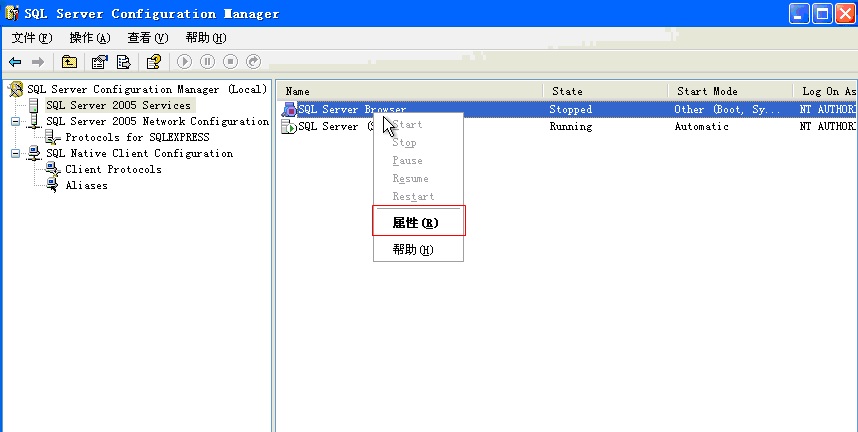
Task: Select the SQL Server Browser row name
Action: click(x=352, y=110)
